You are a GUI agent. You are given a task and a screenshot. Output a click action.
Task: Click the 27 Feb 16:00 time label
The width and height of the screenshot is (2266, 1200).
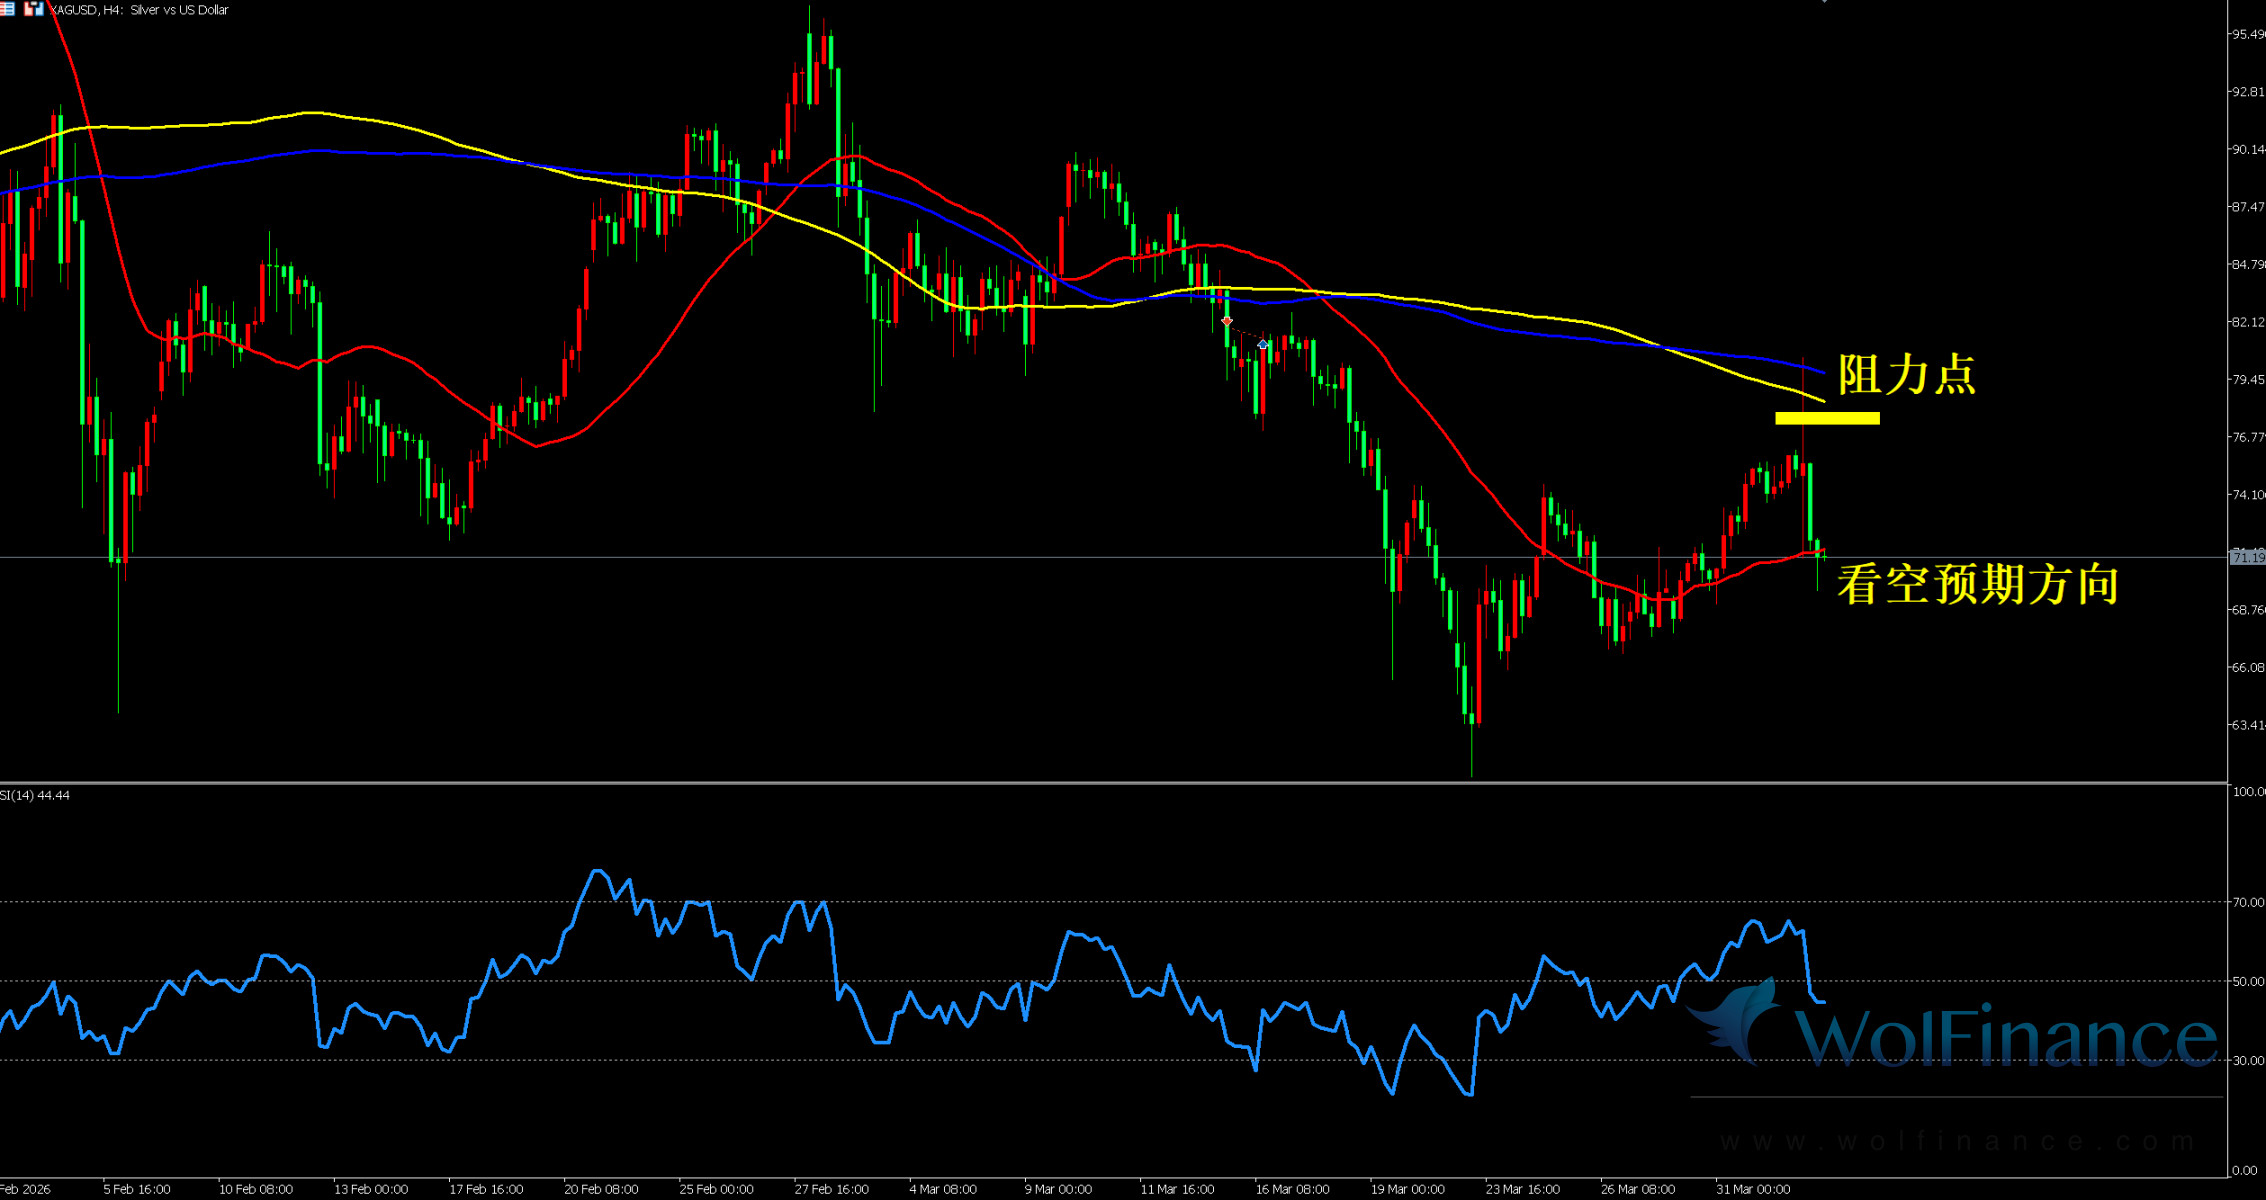coord(831,1189)
